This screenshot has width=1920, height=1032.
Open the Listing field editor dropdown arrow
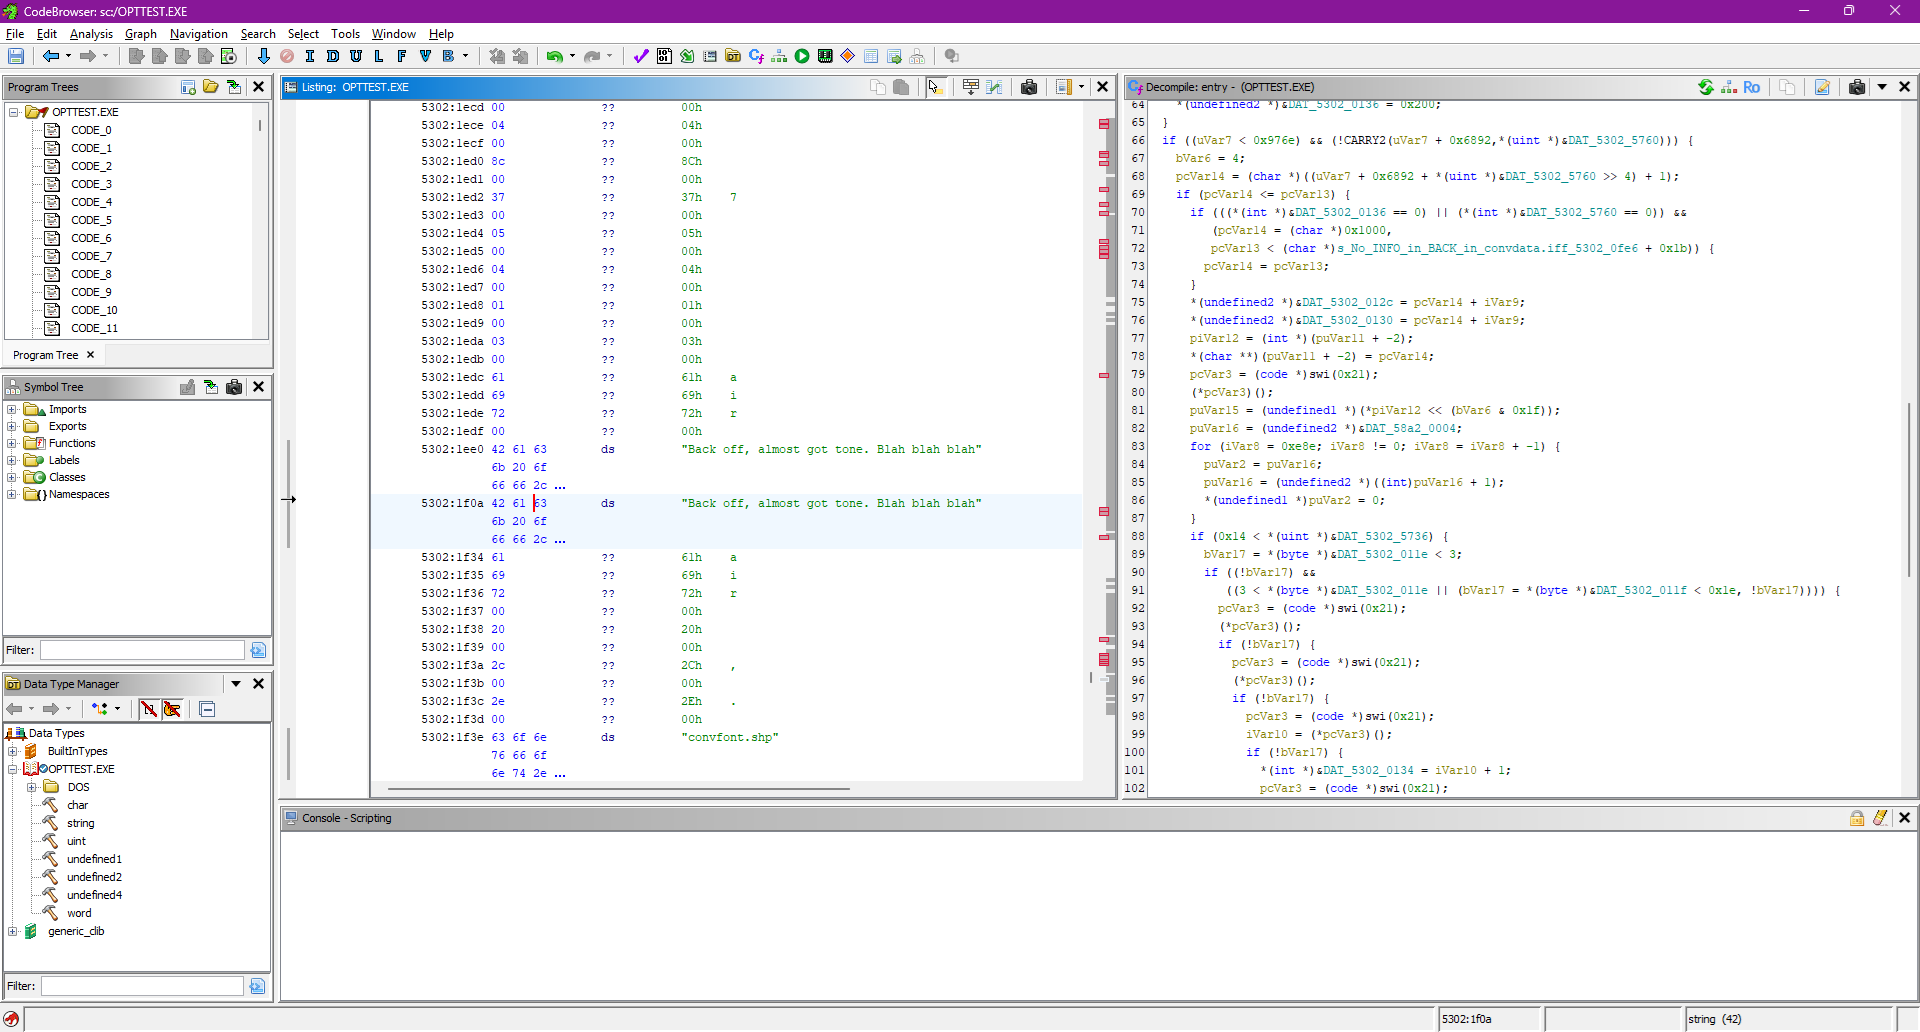tap(1081, 87)
